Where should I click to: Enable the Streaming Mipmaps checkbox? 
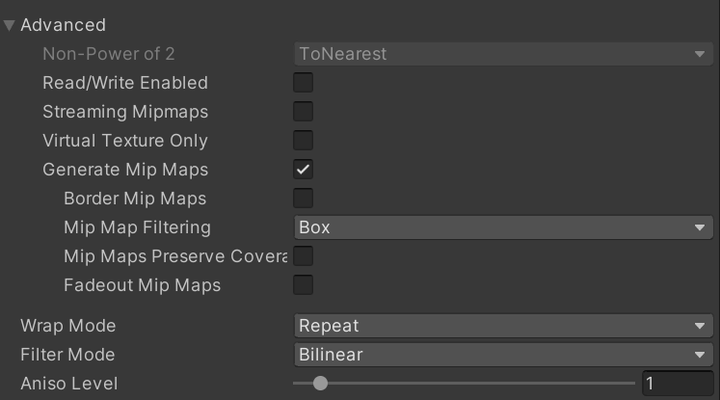pyautogui.click(x=303, y=112)
